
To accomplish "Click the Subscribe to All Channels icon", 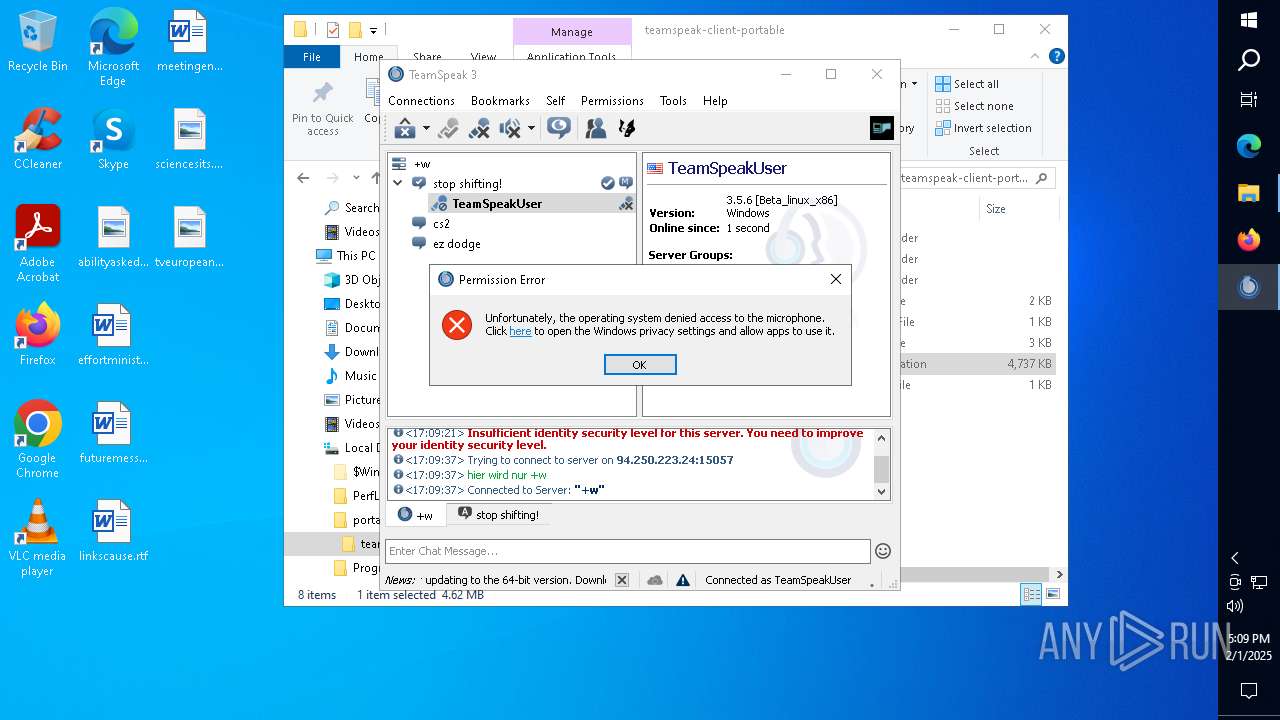I will coord(559,128).
